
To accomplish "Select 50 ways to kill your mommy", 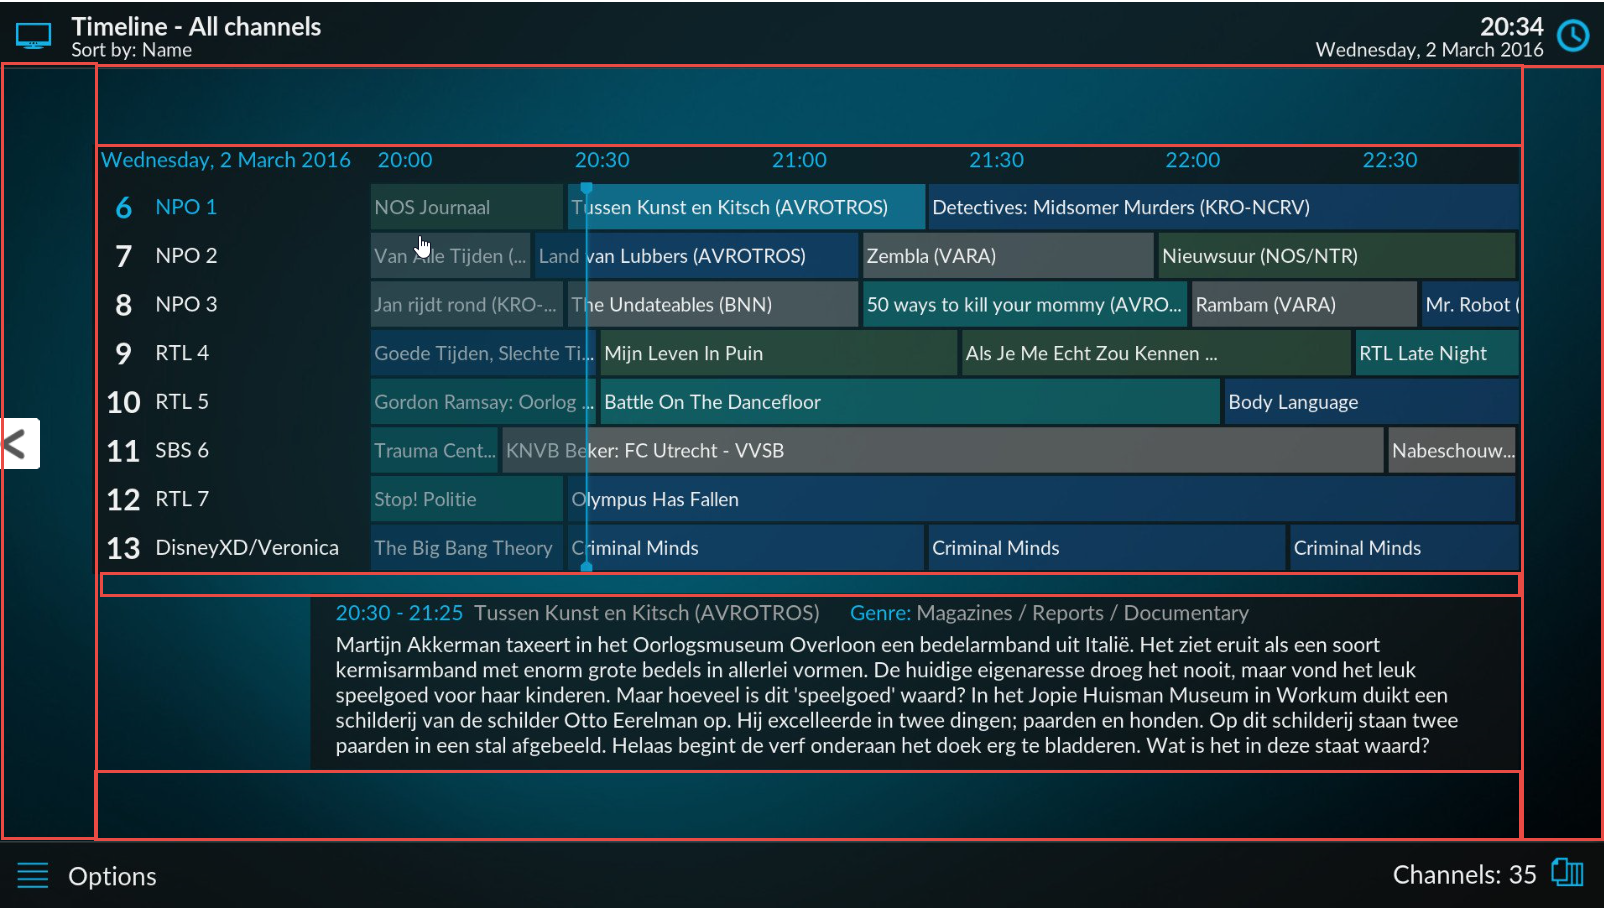I will point(1025,304).
